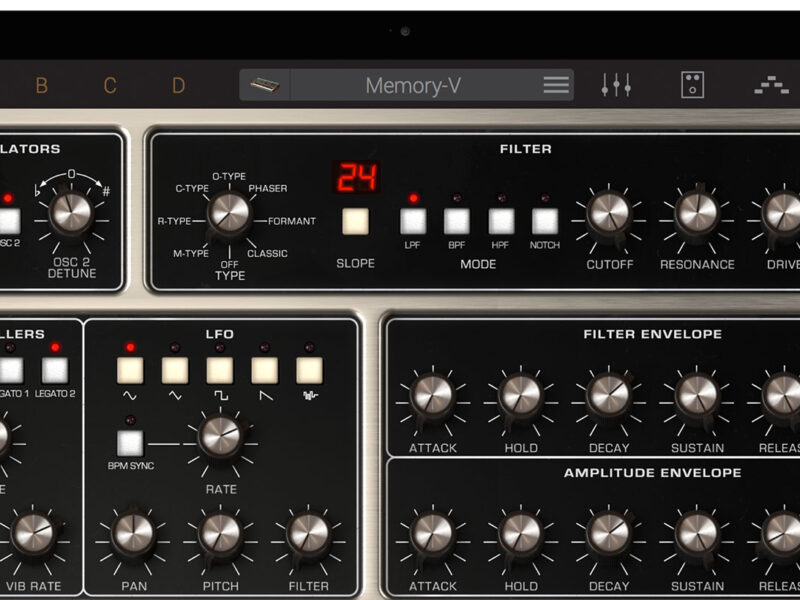Toggle the LFO BPM Sync button
The width and height of the screenshot is (800, 600).
point(130,442)
